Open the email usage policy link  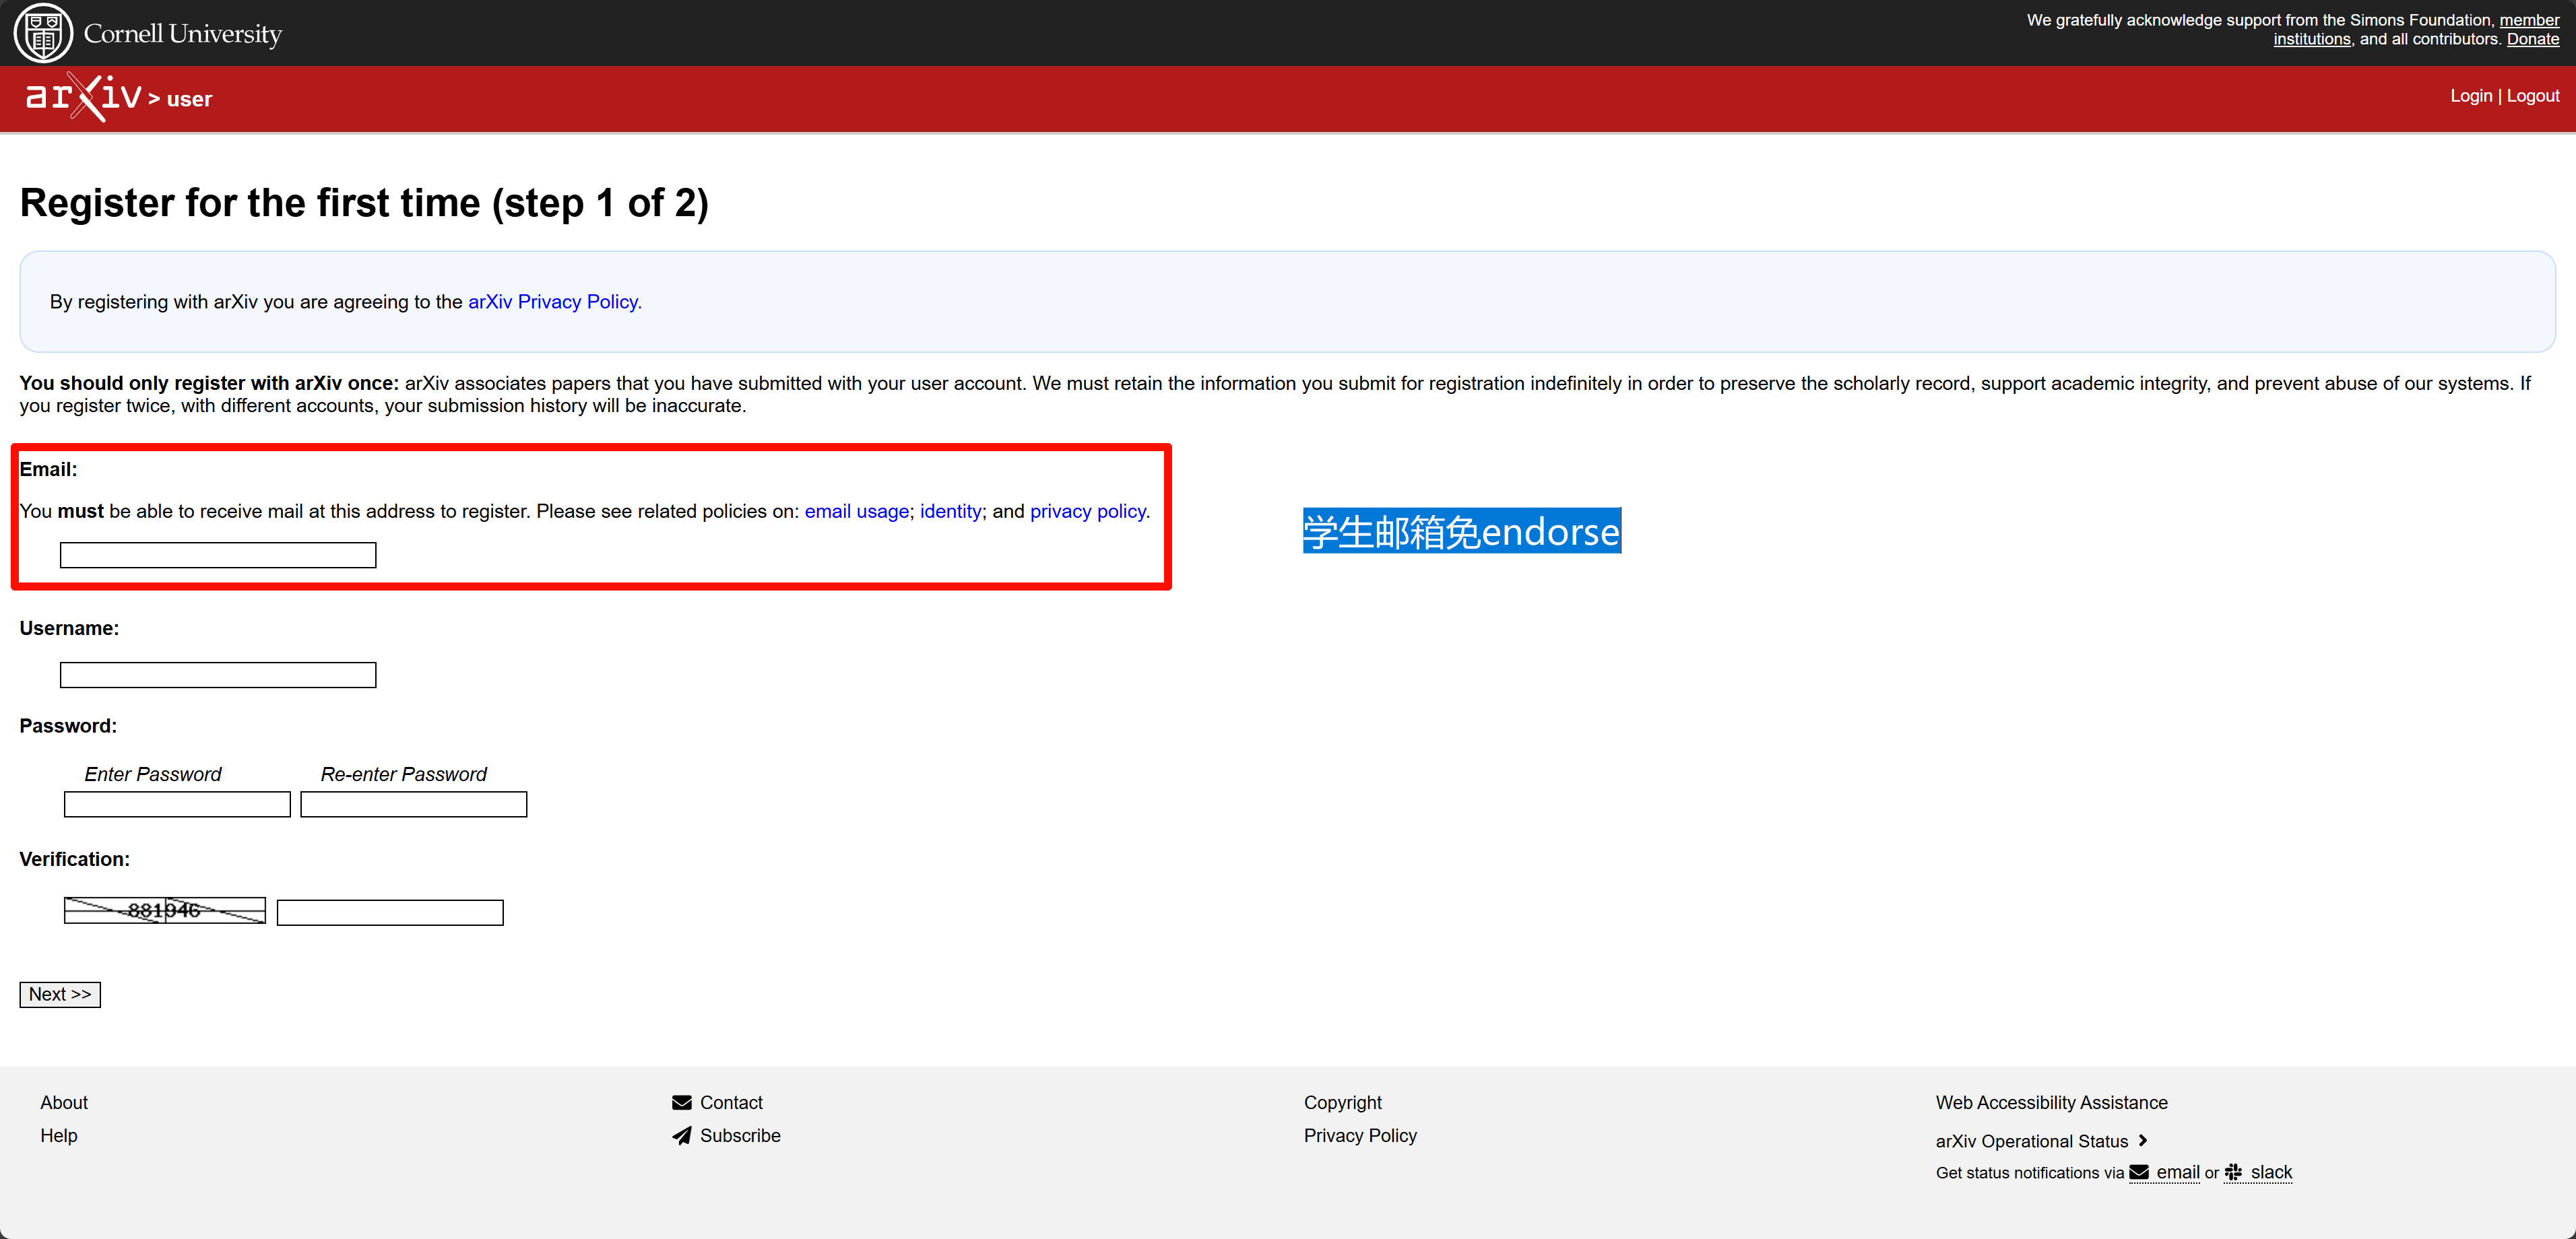tap(856, 511)
